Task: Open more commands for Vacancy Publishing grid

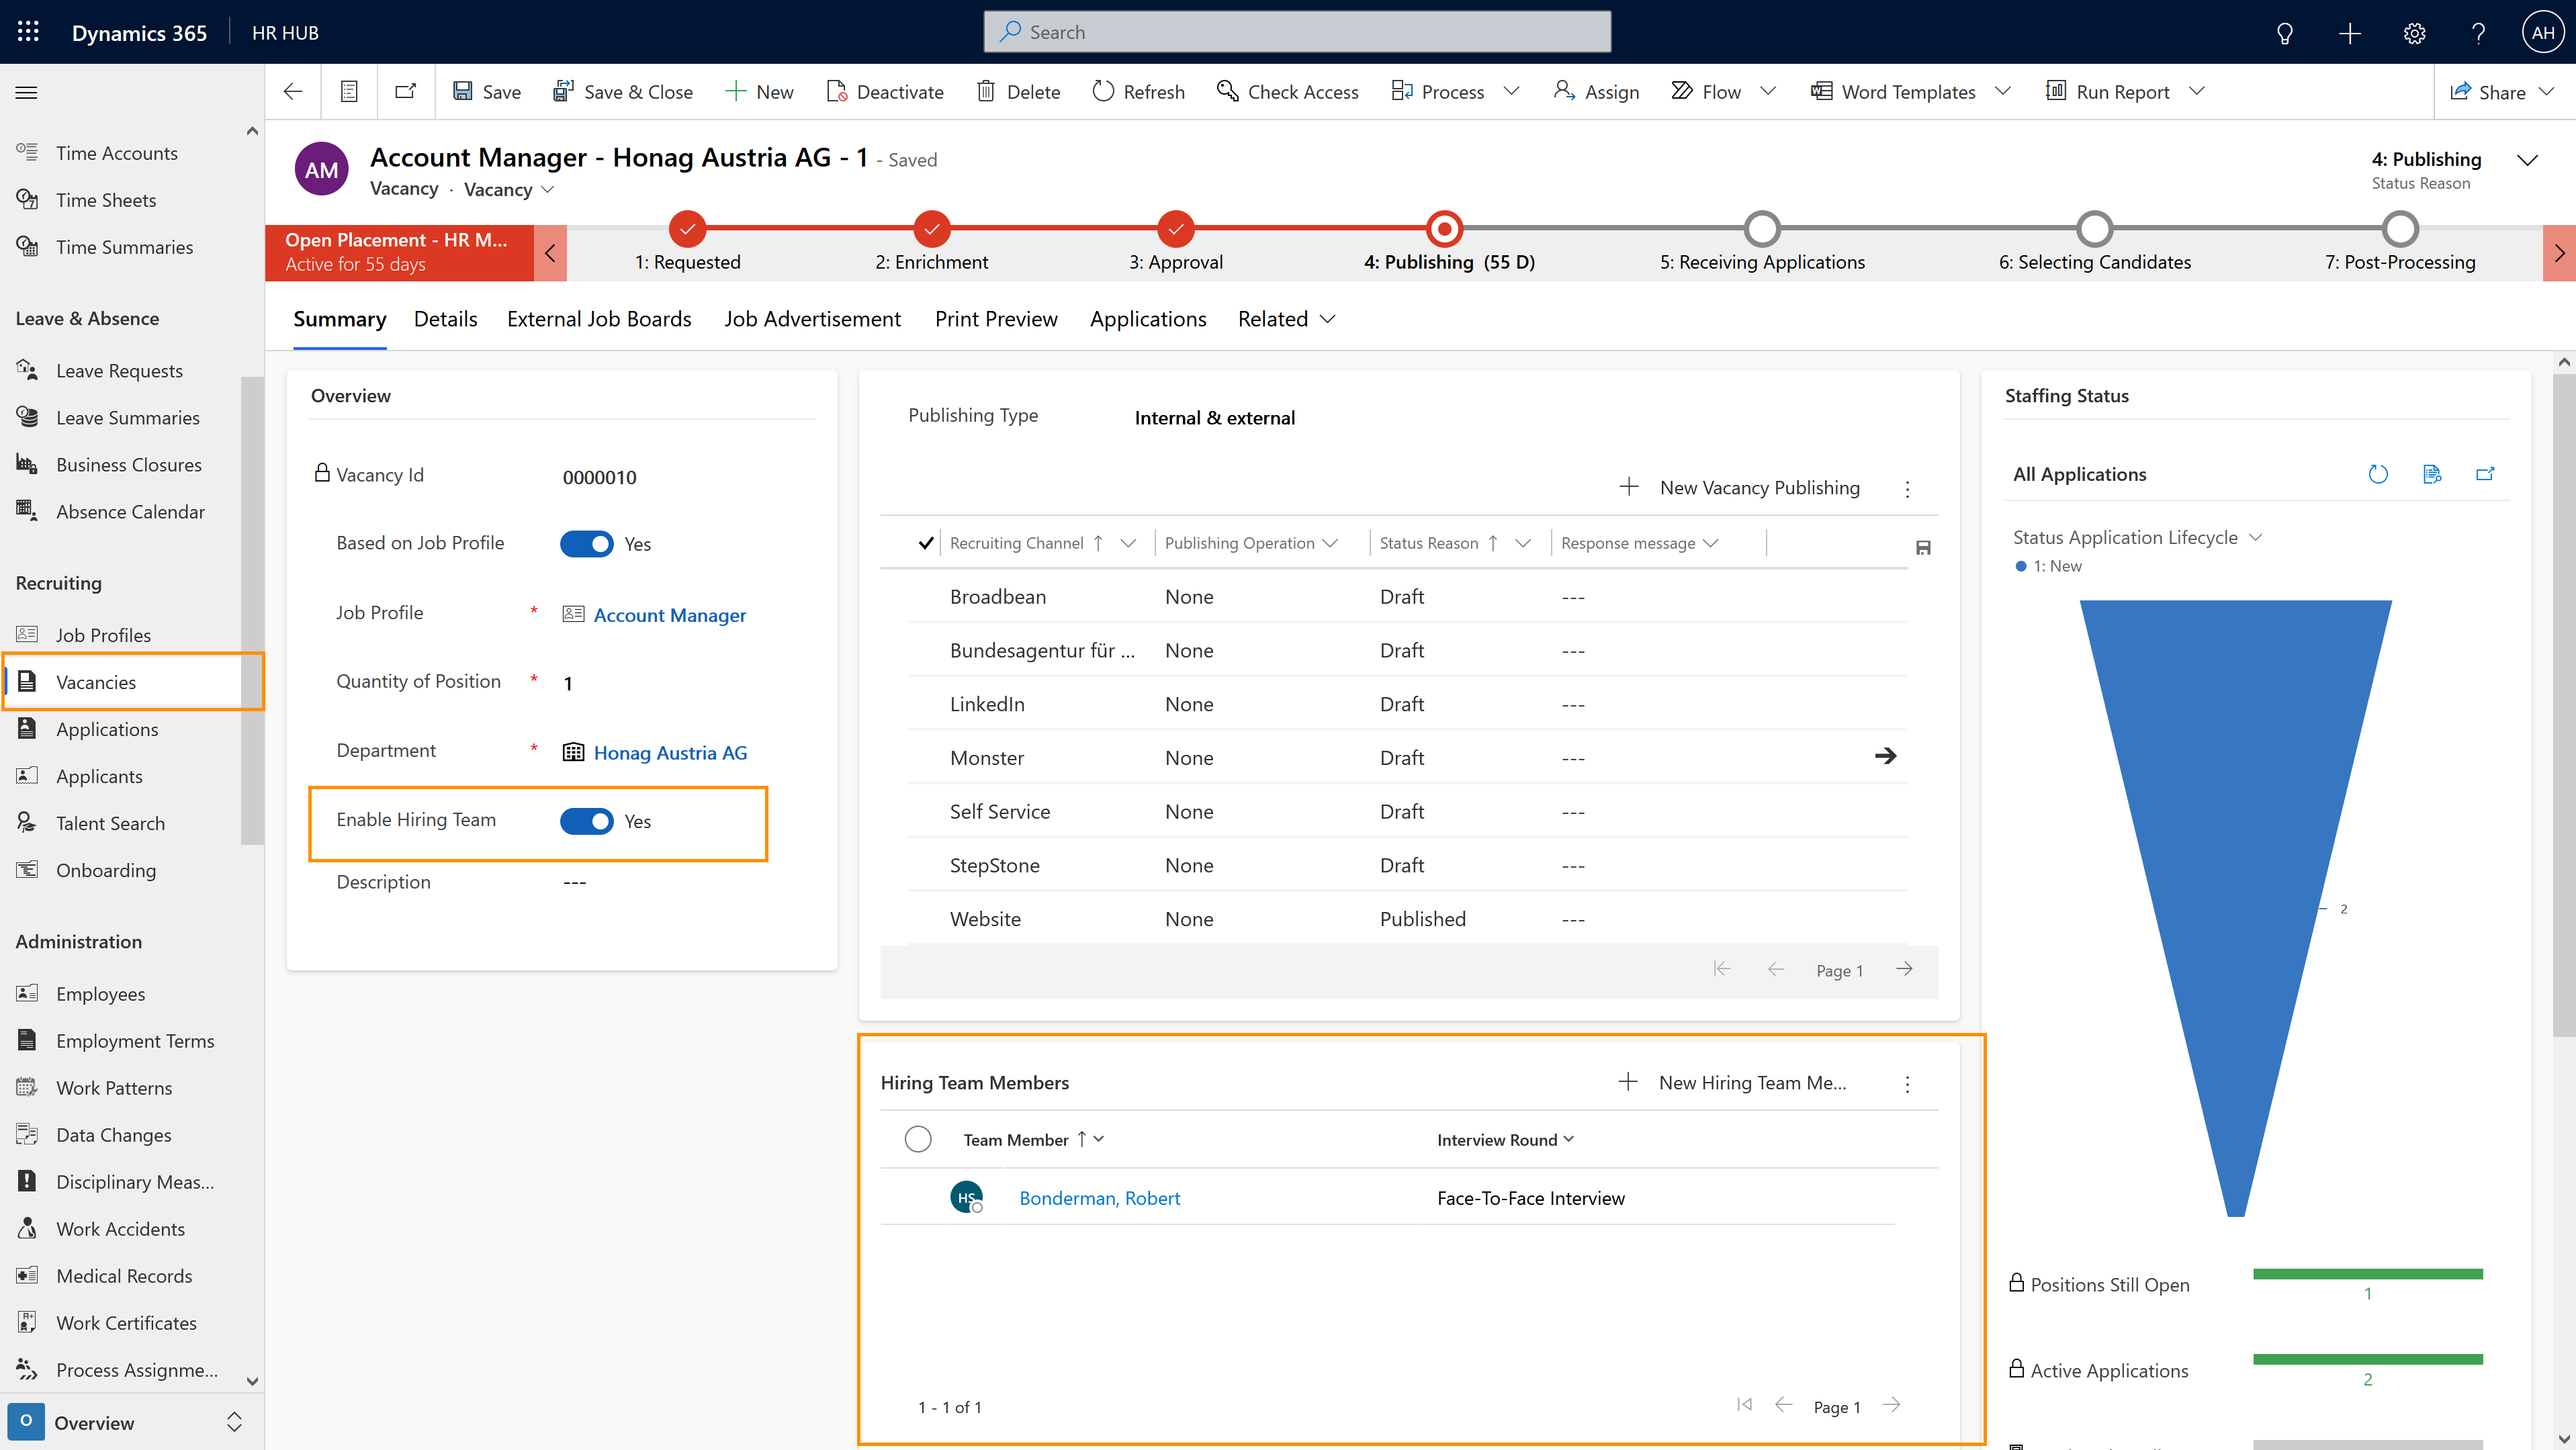Action: pyautogui.click(x=1907, y=489)
